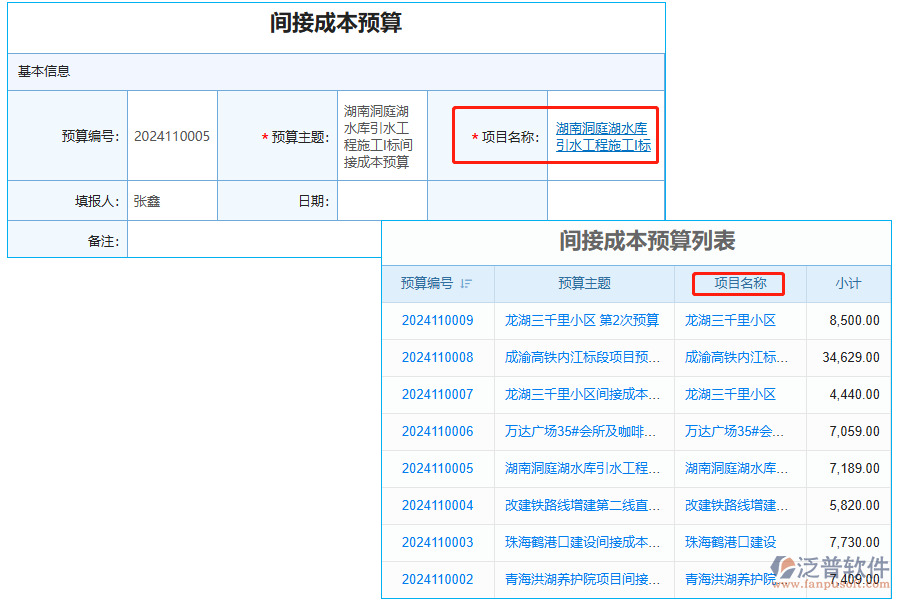This screenshot has width=900, height=600.
Task: Open the 湖南洞庭湖水库引水工程施工标 project link
Action: (x=603, y=136)
